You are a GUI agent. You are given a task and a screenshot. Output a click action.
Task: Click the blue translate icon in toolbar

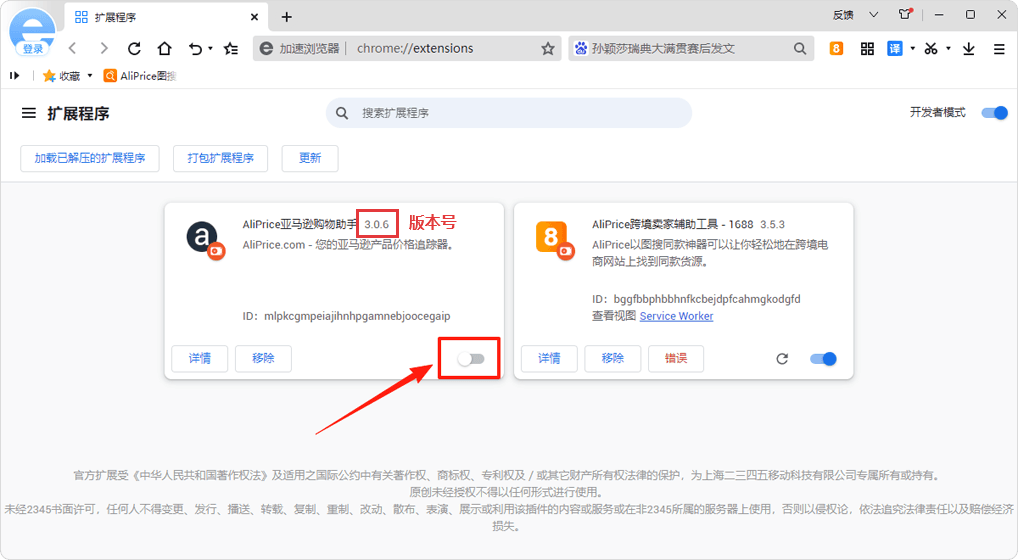coord(895,48)
